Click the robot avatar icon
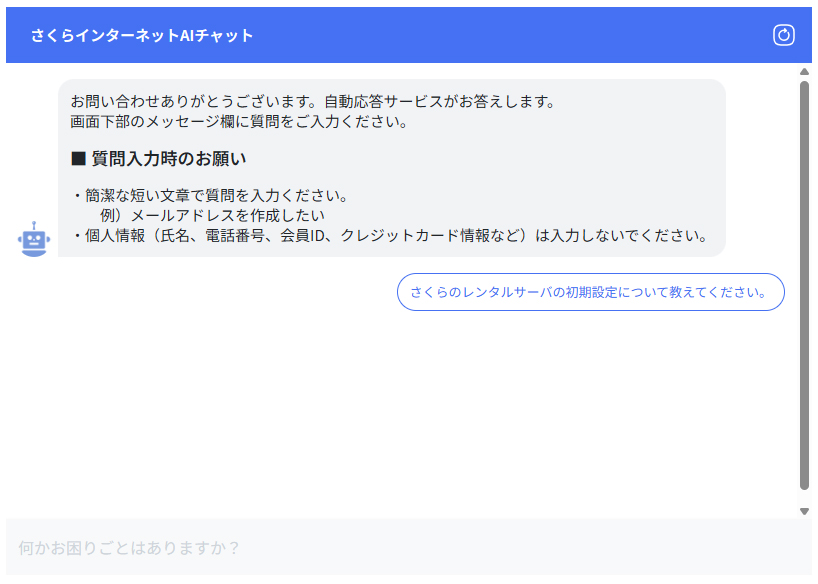Screen dimensions: 818x584 click(x=34, y=239)
